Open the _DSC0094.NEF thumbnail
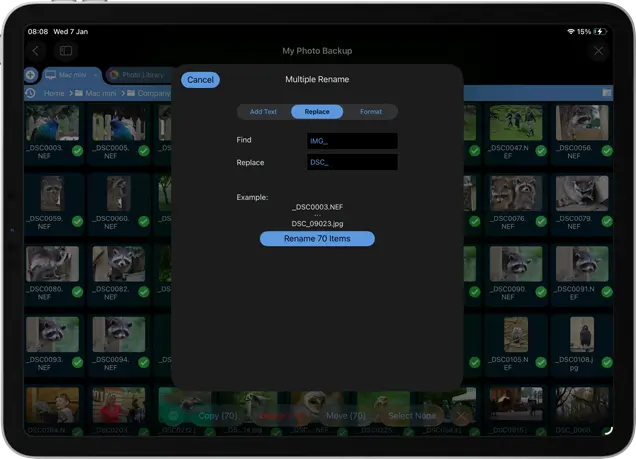This screenshot has width=636, height=459. click(118, 334)
